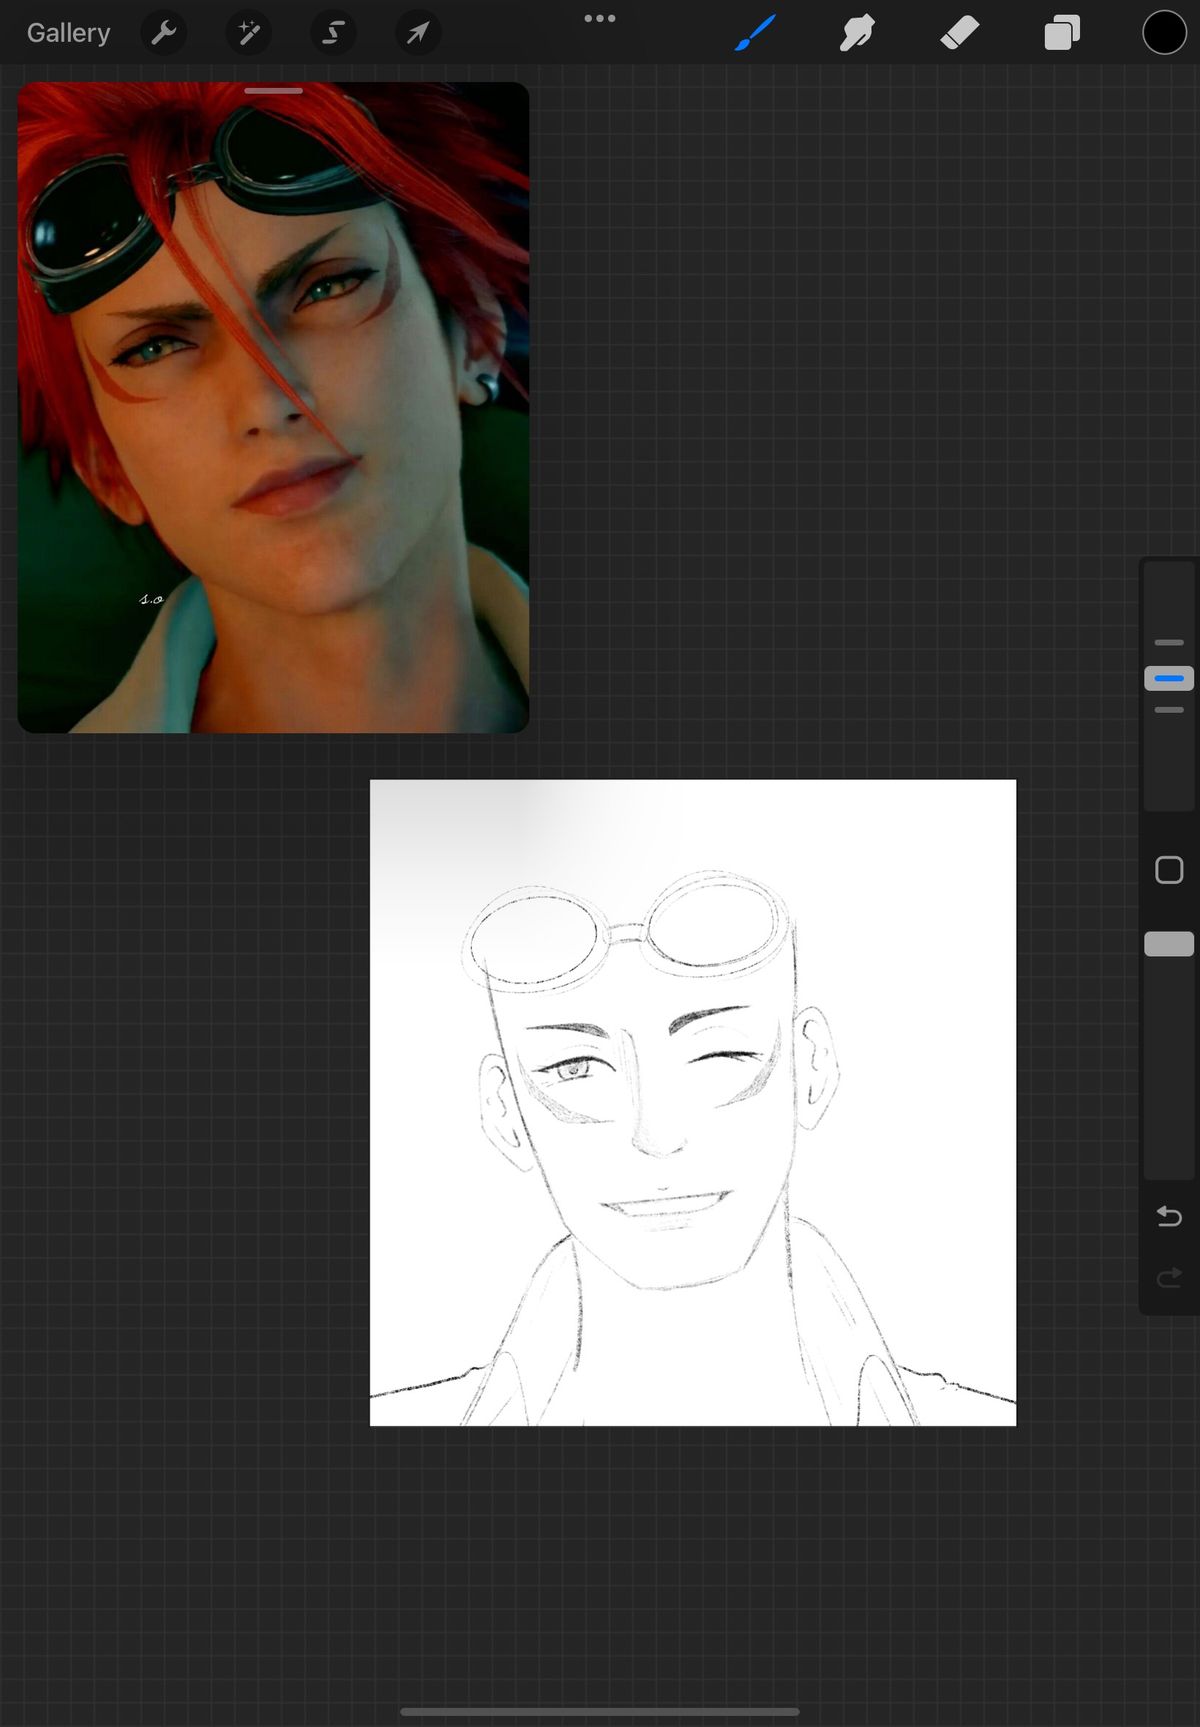Adjust the brush size slider handle
The image size is (1200, 1727).
[x=1169, y=678]
